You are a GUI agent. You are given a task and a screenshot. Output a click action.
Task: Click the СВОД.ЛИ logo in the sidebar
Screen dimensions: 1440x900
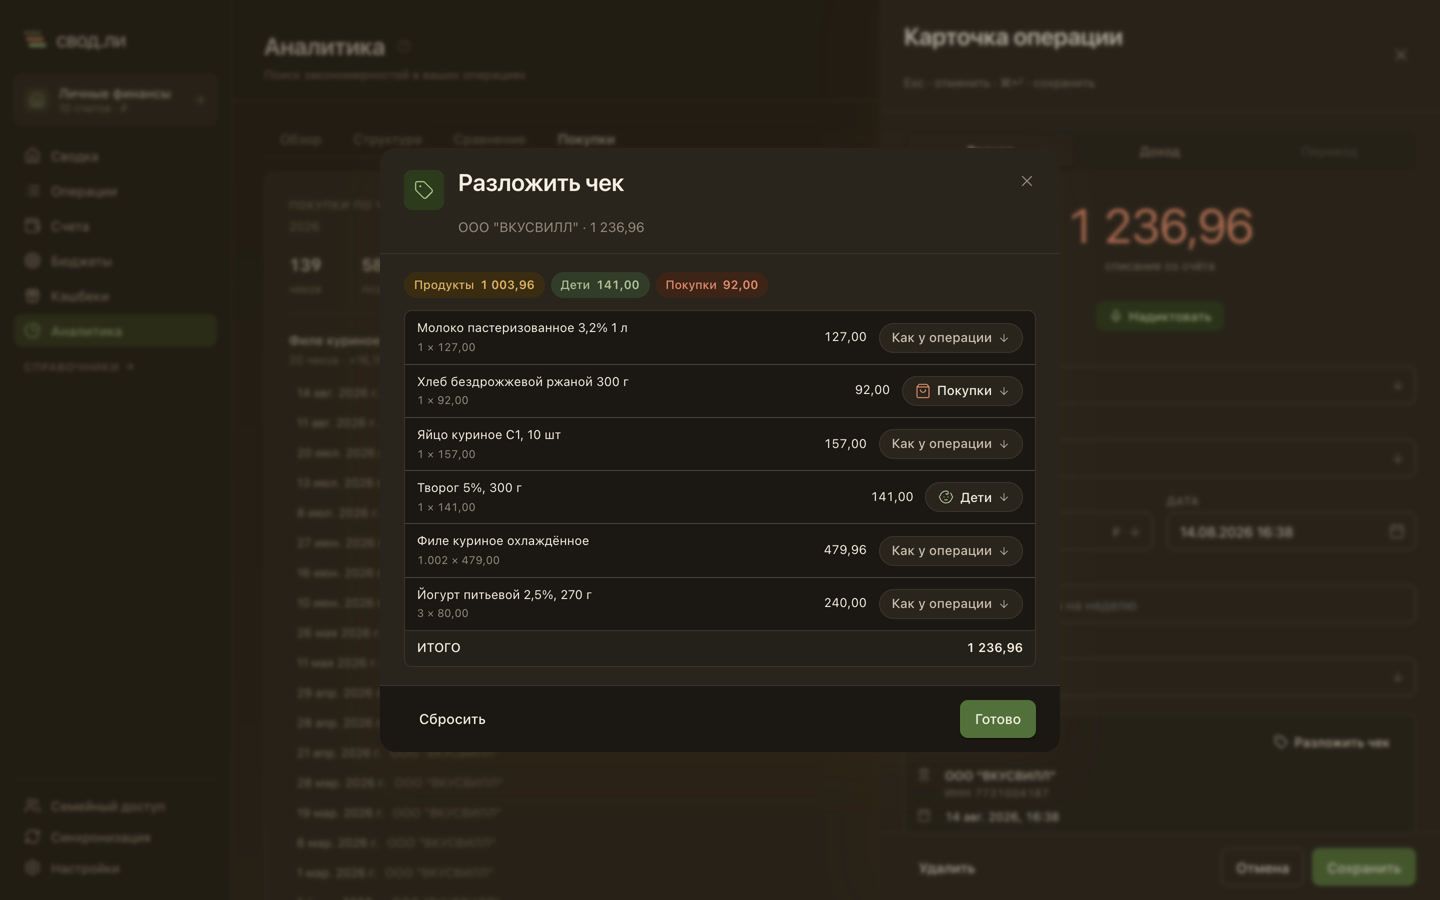tap(76, 41)
